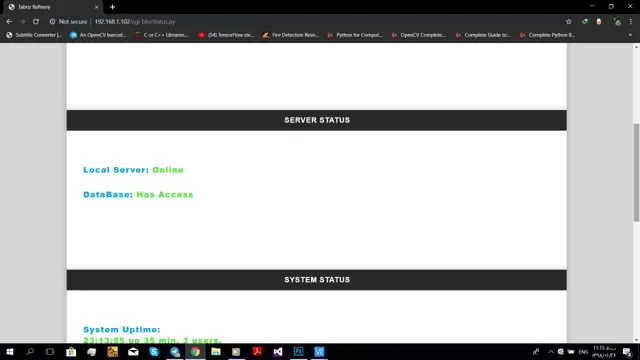Open Task View on the taskbar
The width and height of the screenshot is (640, 360).
[50, 351]
